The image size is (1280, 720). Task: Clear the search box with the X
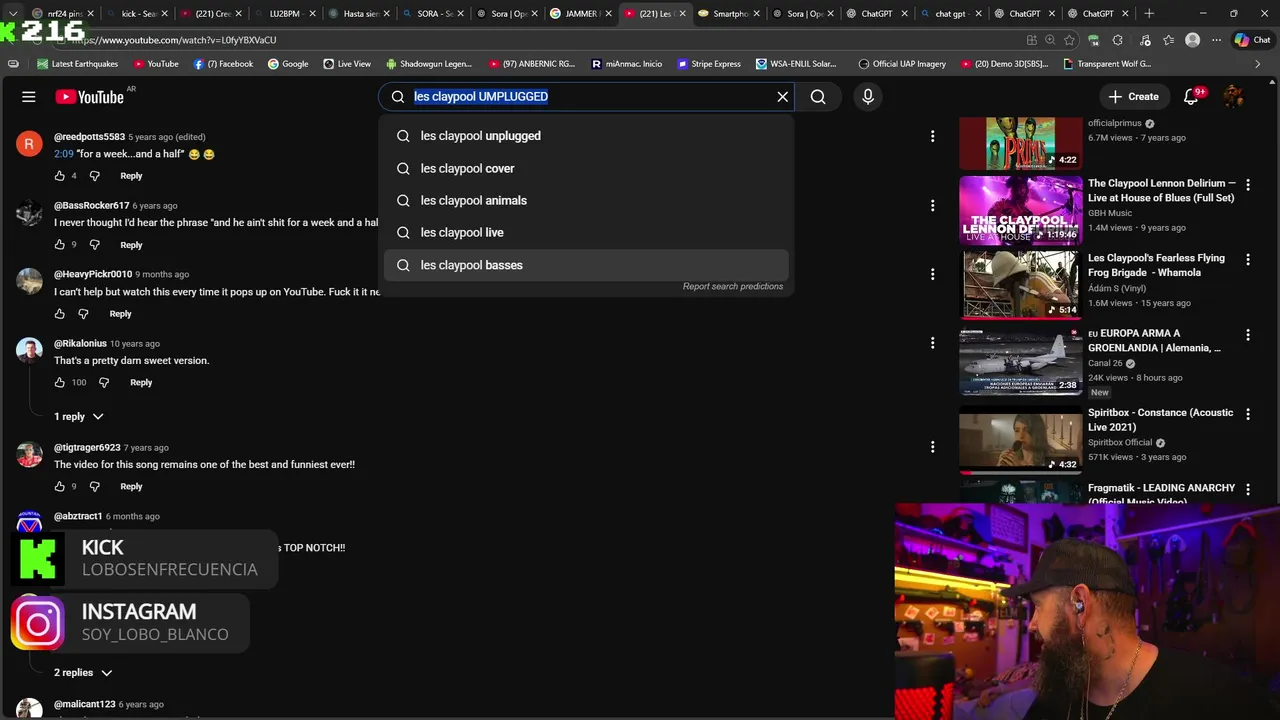pyautogui.click(x=783, y=97)
